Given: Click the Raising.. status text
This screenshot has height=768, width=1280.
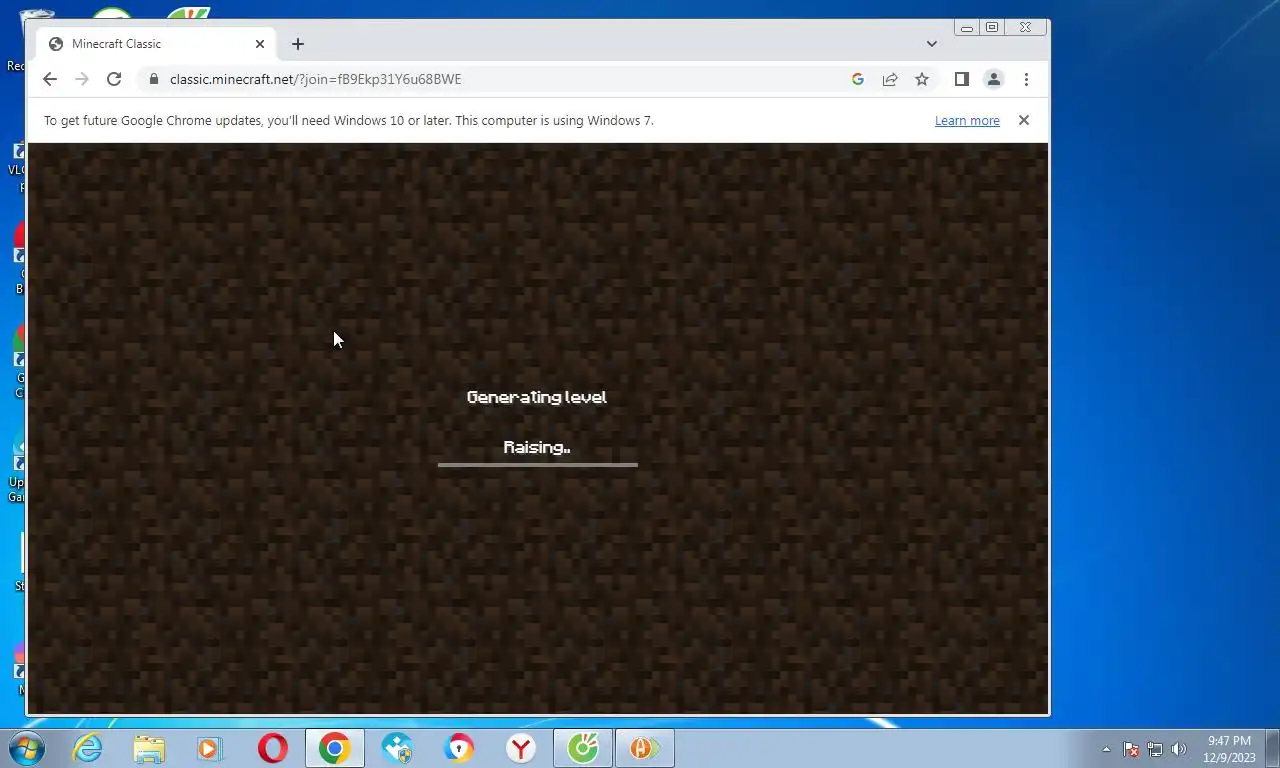Looking at the screenshot, I should (x=537, y=447).
